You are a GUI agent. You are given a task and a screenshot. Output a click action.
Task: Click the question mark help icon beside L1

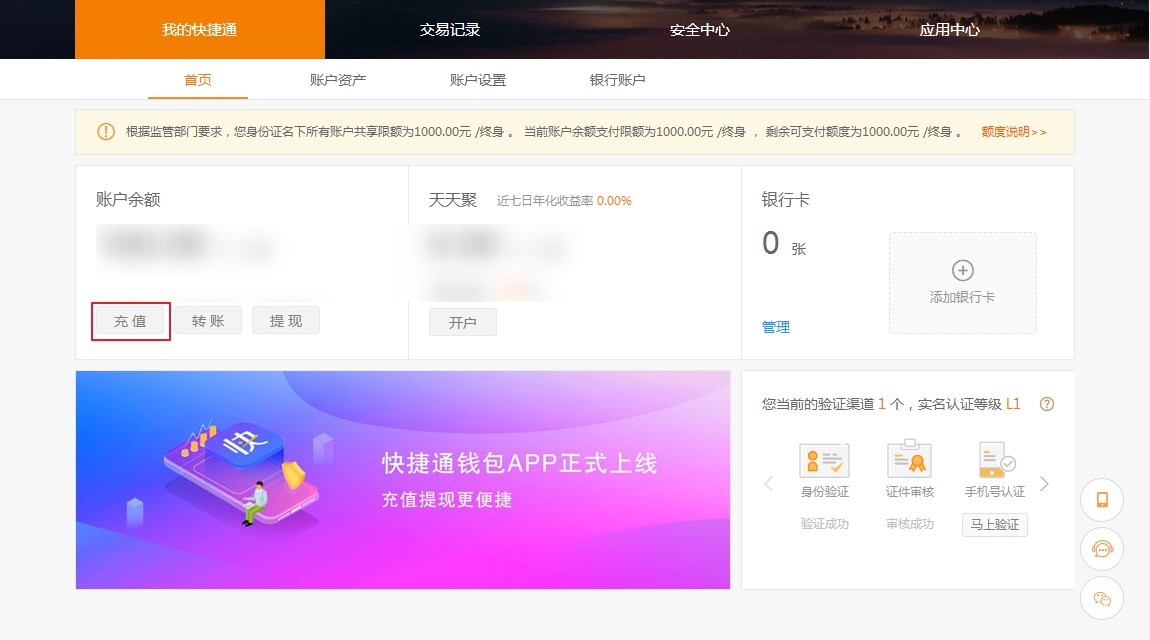1047,404
